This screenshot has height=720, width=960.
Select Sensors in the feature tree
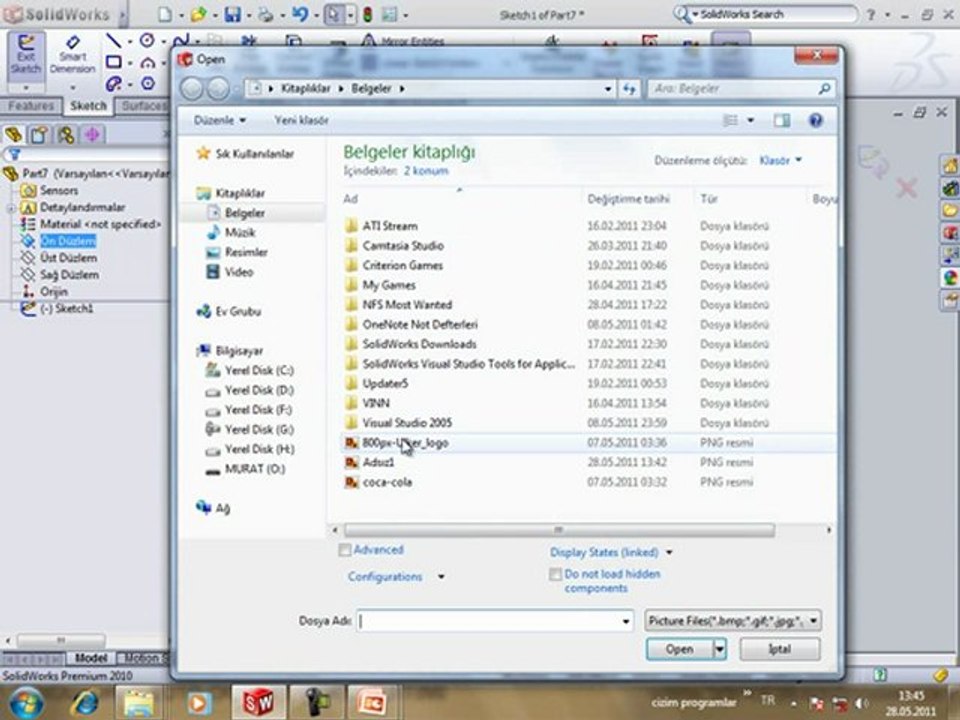coord(59,190)
